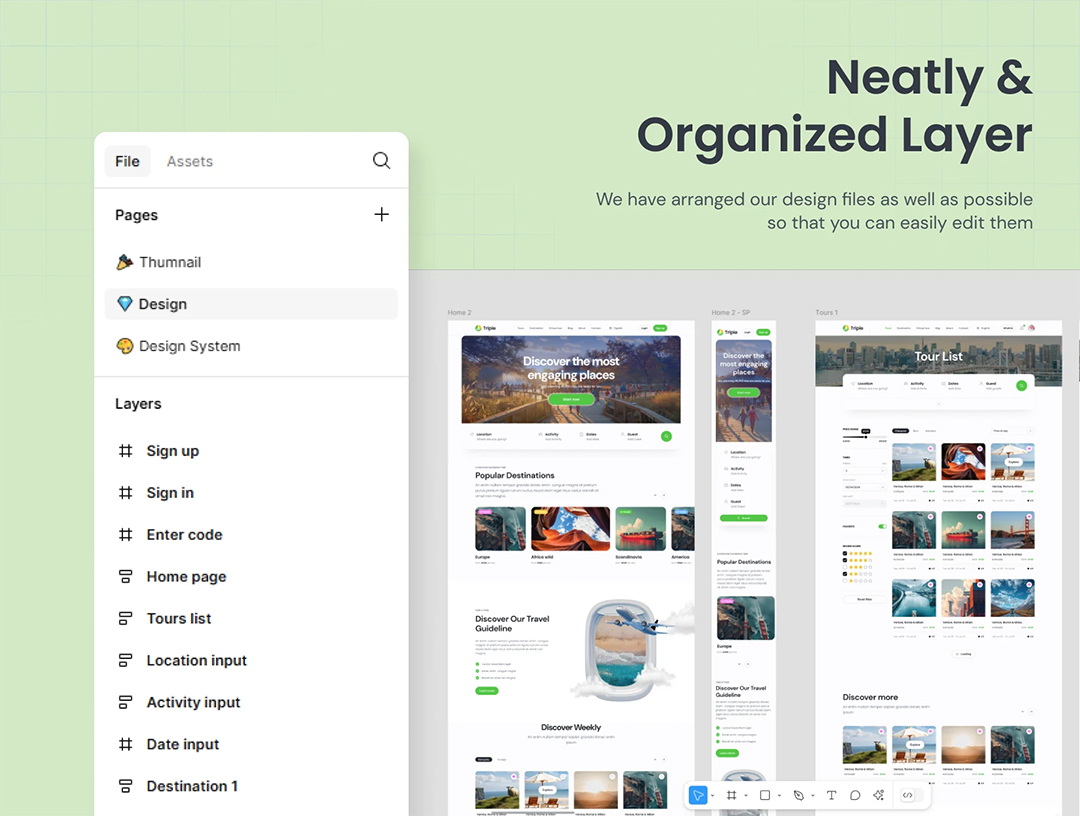Open the Design System page
Screen dimensions: 1080x816
click(189, 346)
